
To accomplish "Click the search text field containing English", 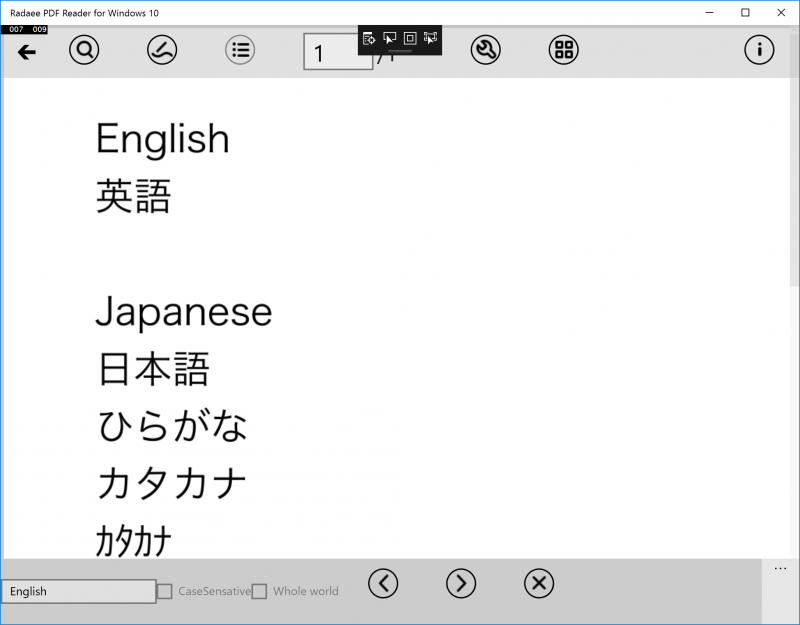I will coord(79,591).
